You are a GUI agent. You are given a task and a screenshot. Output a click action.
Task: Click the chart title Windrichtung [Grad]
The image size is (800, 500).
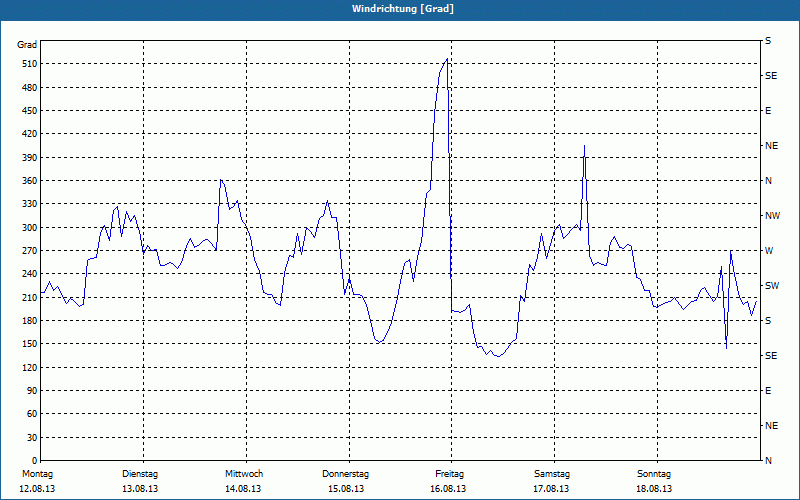(403, 9)
